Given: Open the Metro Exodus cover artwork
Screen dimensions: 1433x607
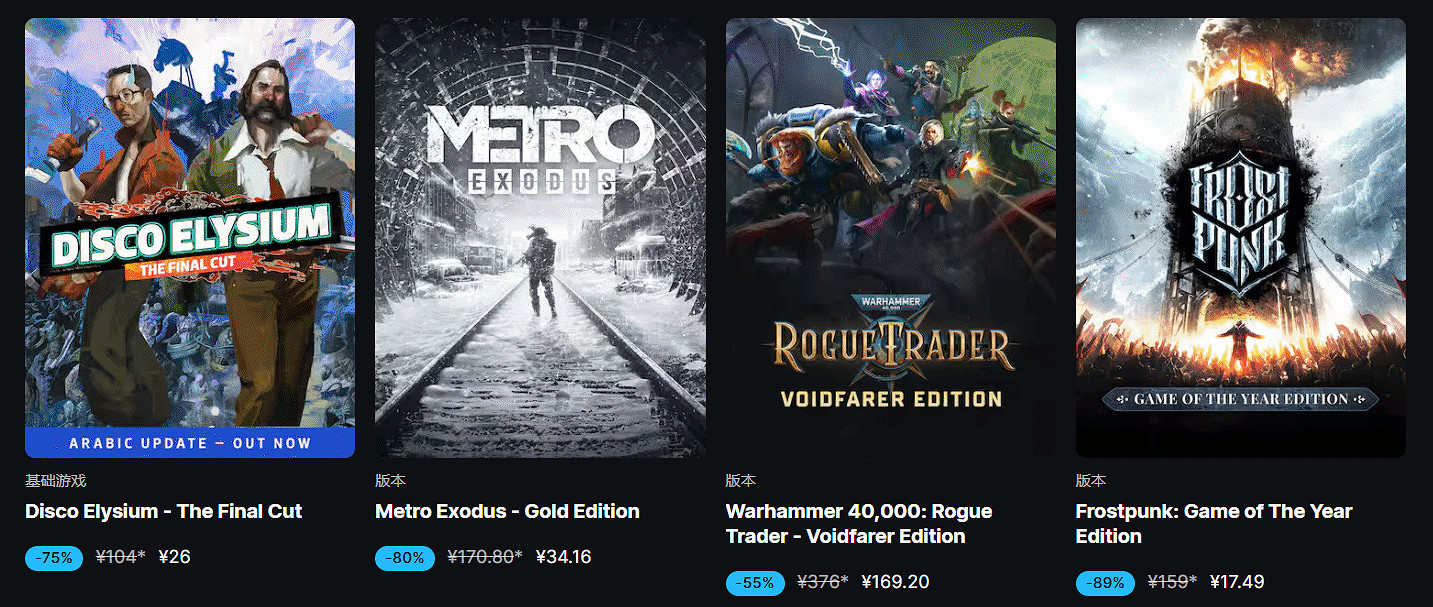Looking at the screenshot, I should click(x=540, y=237).
